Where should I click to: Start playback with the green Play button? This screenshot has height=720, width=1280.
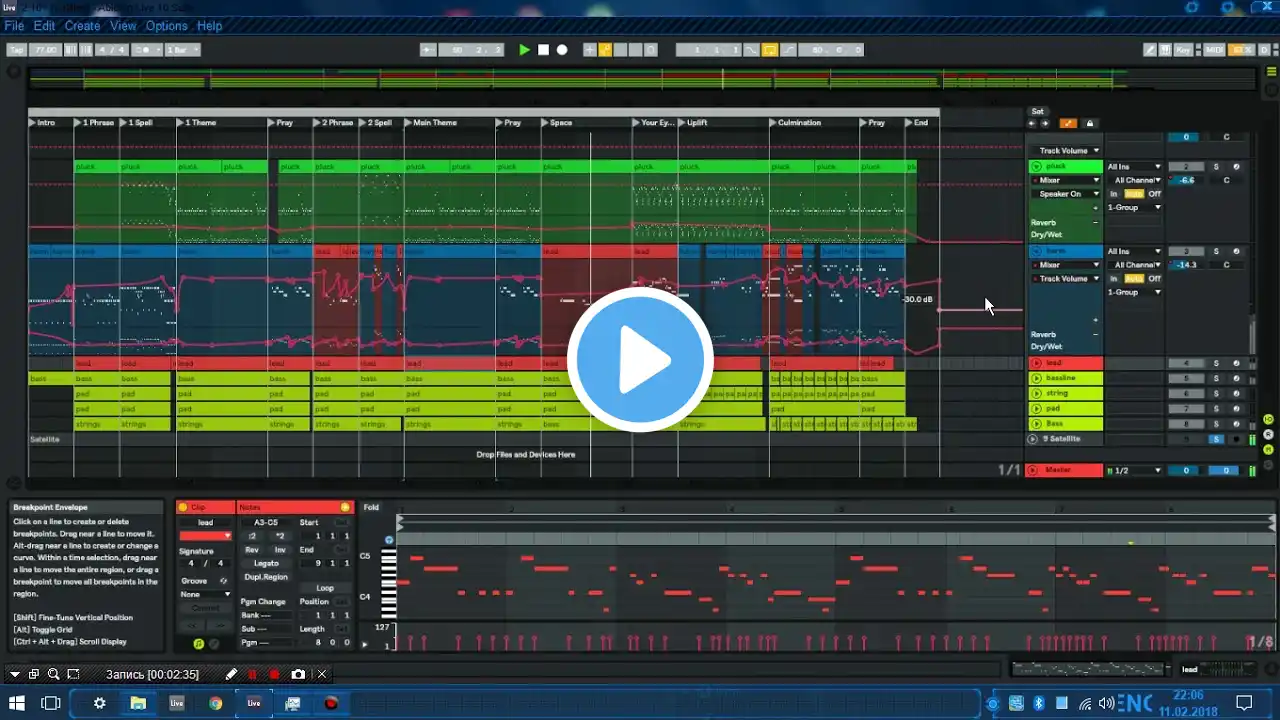[524, 49]
